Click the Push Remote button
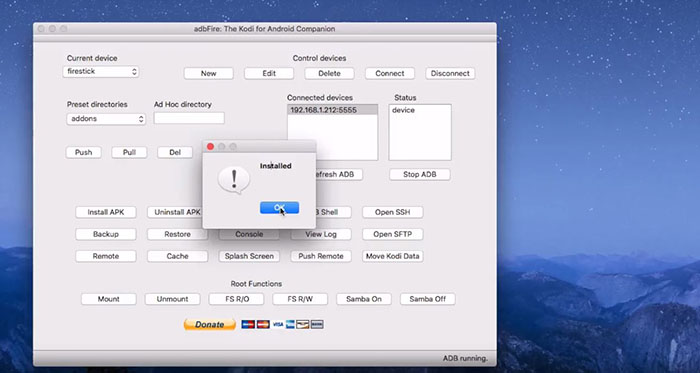The image size is (700, 373). pos(321,256)
